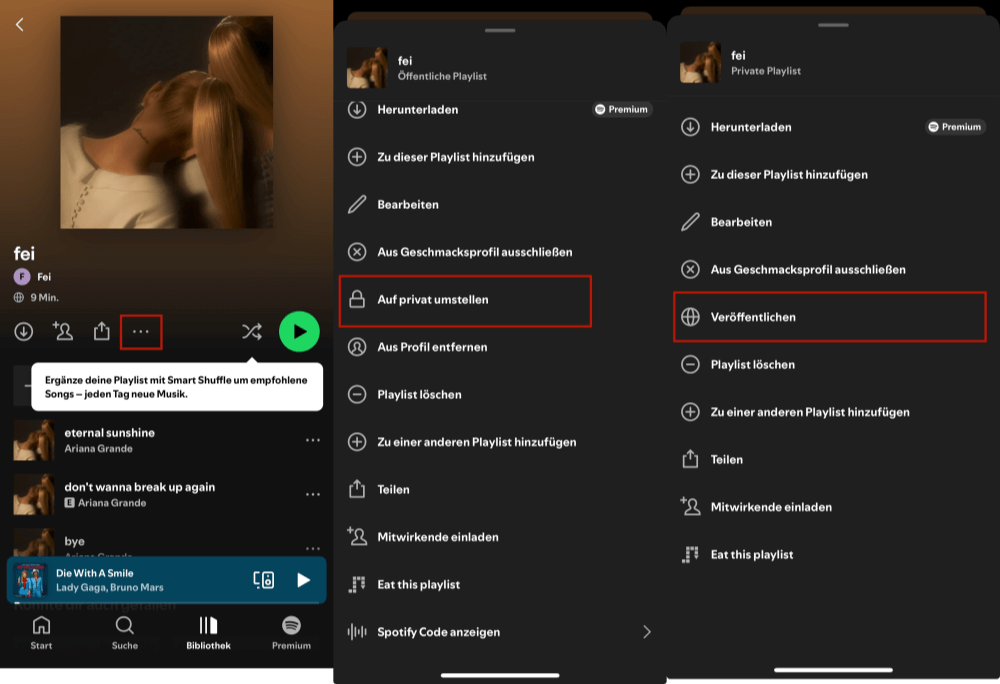This screenshot has height=684, width=1000.
Task: Tap Veröffentlichen globe option
Action: 830,317
